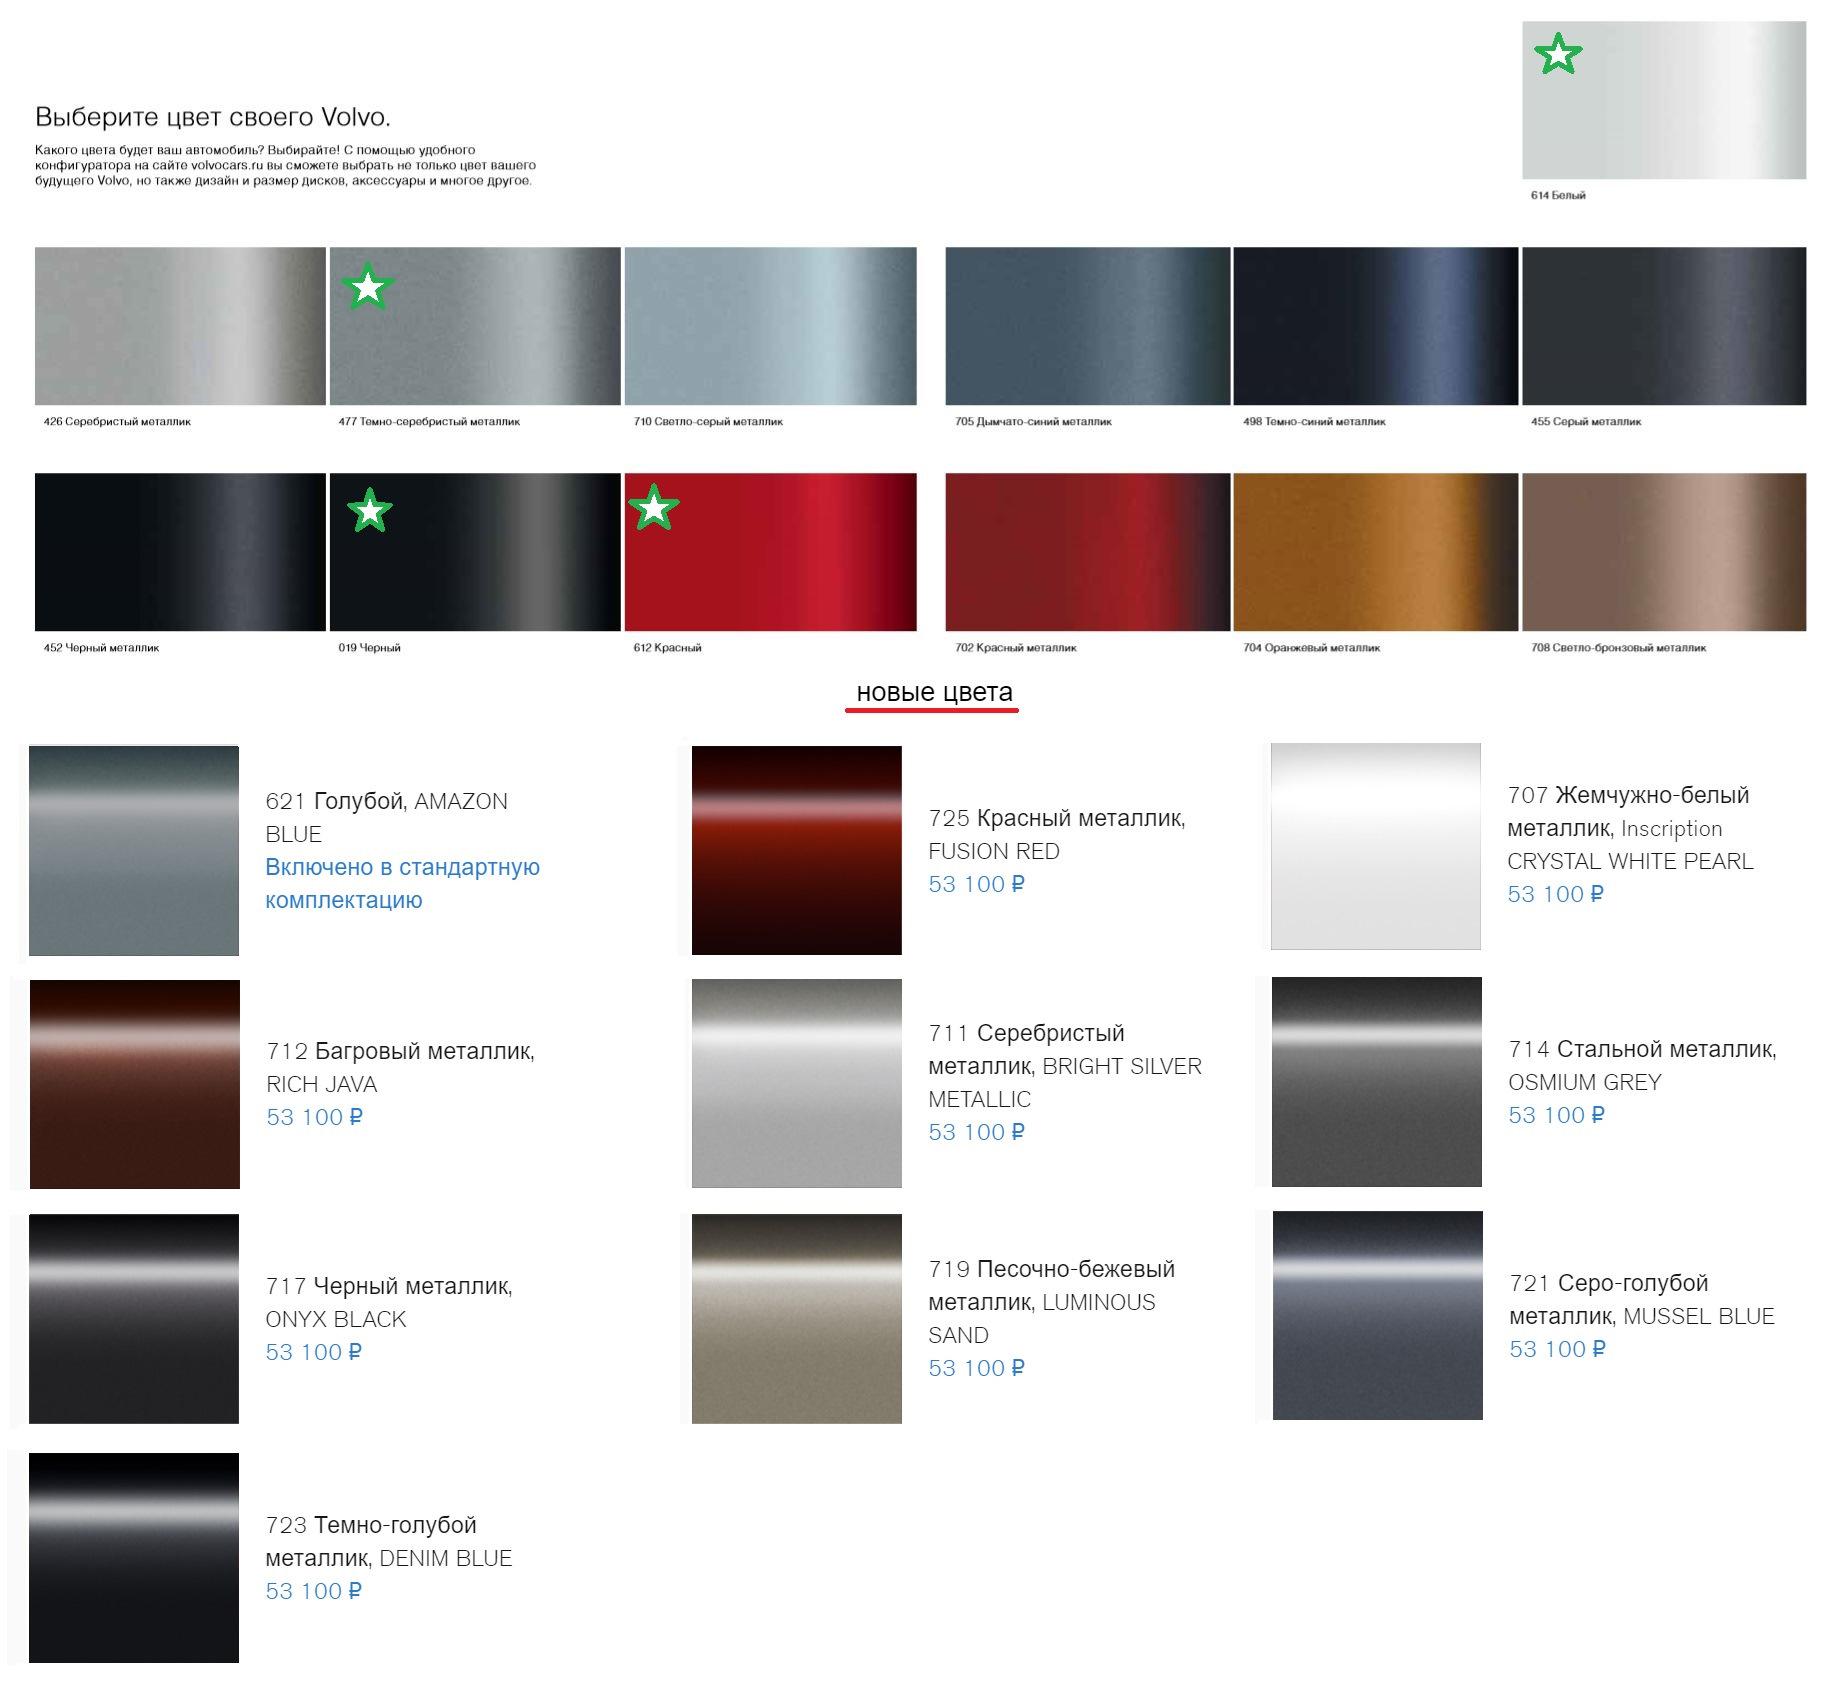Click the 'новые цвета' heading

click(933, 692)
